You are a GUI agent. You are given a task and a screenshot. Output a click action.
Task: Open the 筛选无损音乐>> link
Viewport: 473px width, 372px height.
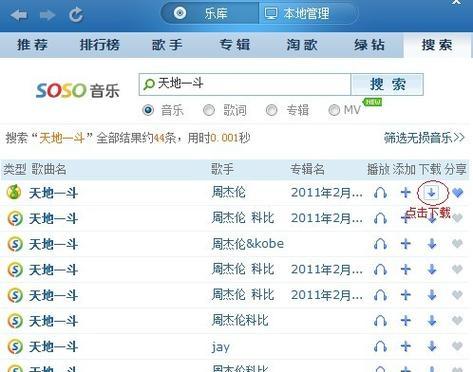coord(424,137)
